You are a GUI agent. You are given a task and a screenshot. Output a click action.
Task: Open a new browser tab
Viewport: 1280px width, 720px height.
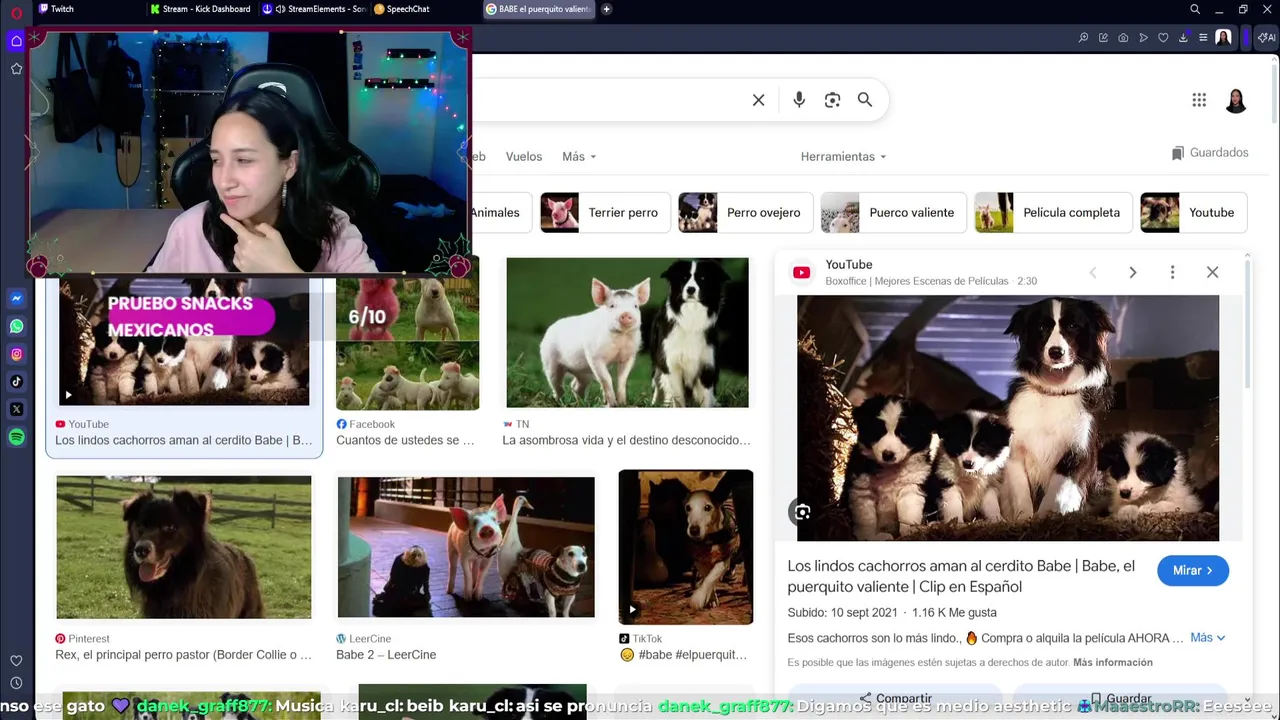pos(607,9)
